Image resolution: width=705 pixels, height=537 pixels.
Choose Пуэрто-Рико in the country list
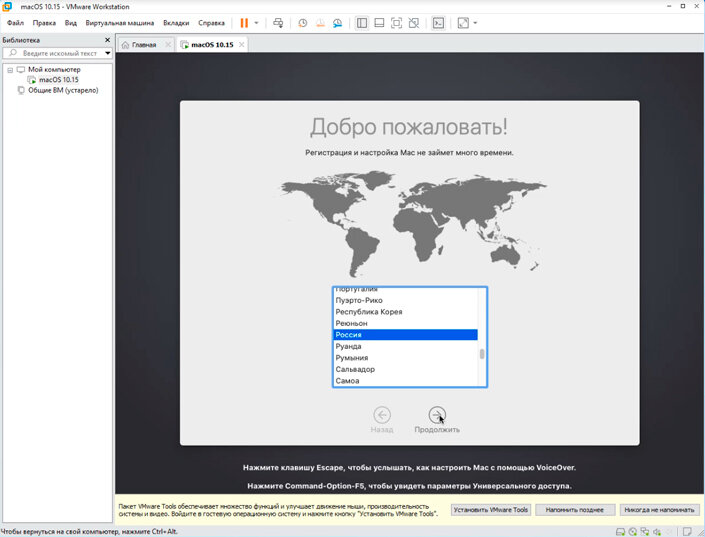coord(405,300)
